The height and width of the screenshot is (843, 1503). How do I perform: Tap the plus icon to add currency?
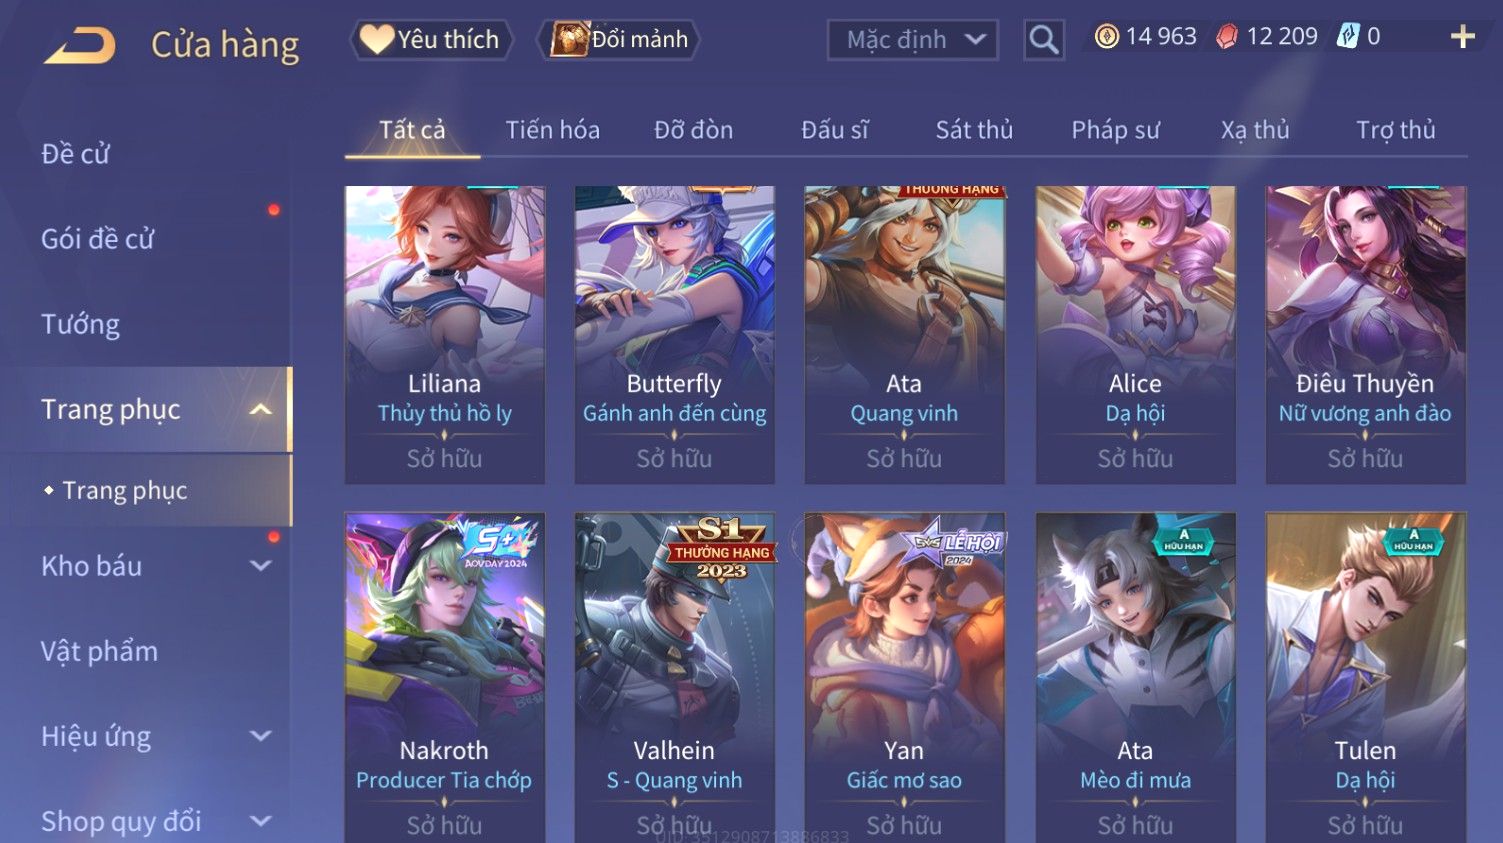(1462, 37)
